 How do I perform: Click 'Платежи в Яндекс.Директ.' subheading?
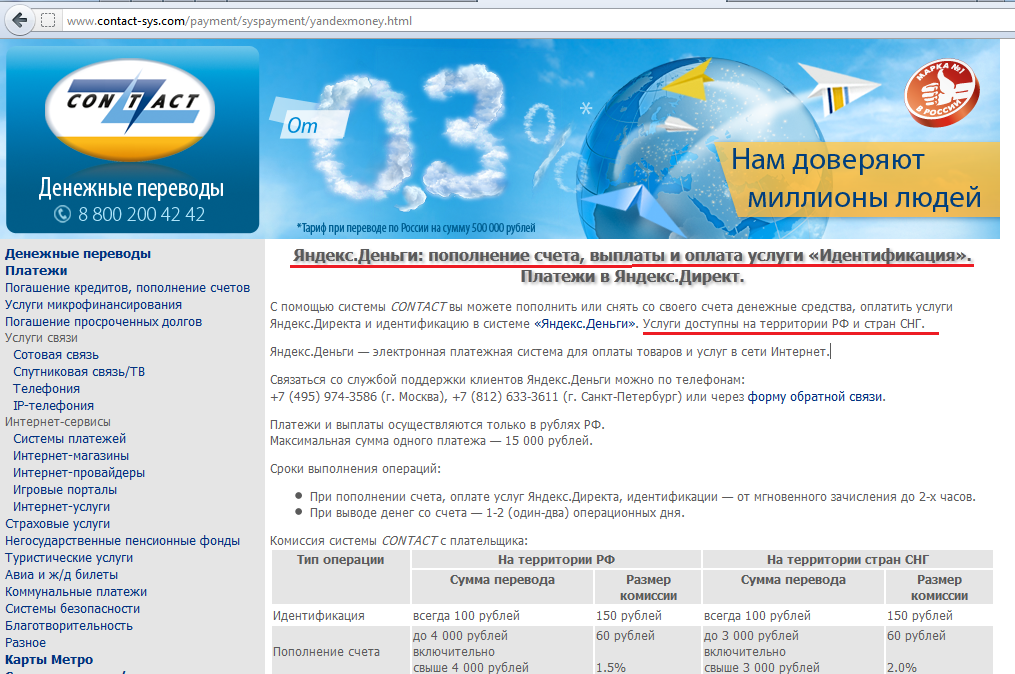tap(632, 277)
